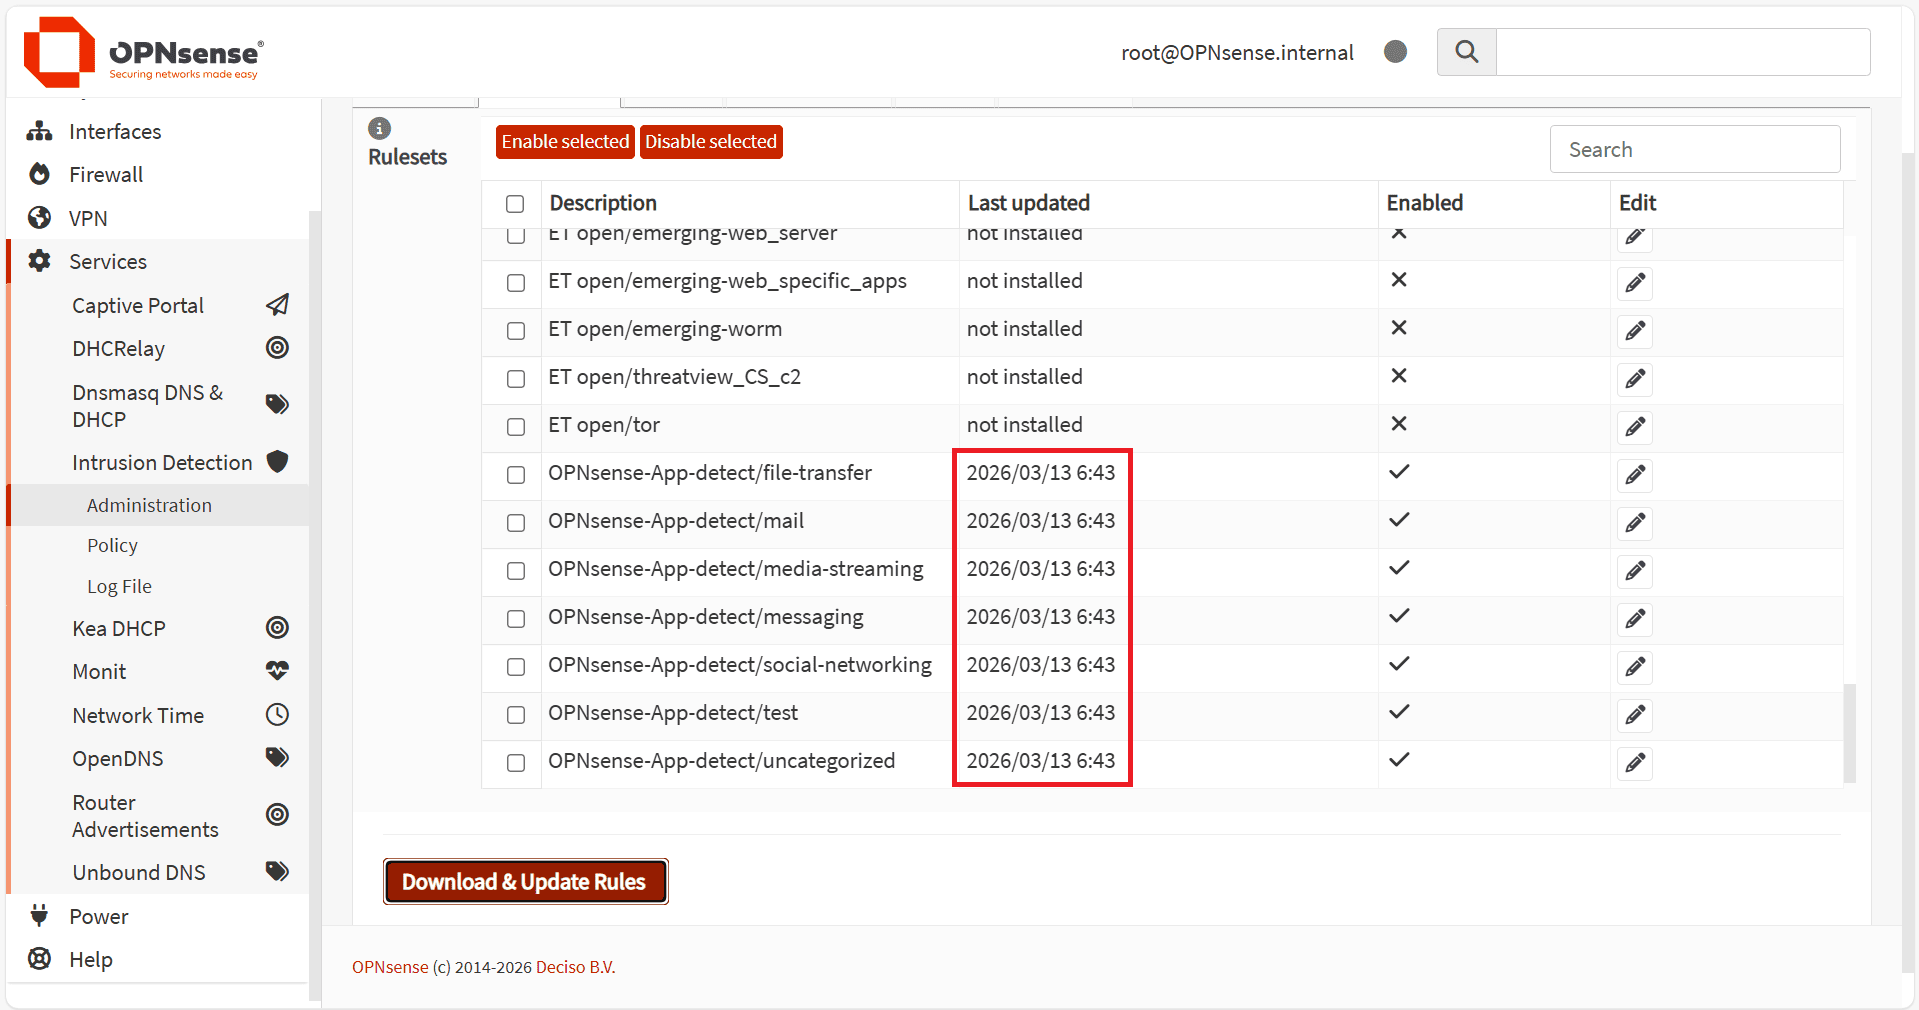Click the rulesets Search input field

coord(1694,150)
